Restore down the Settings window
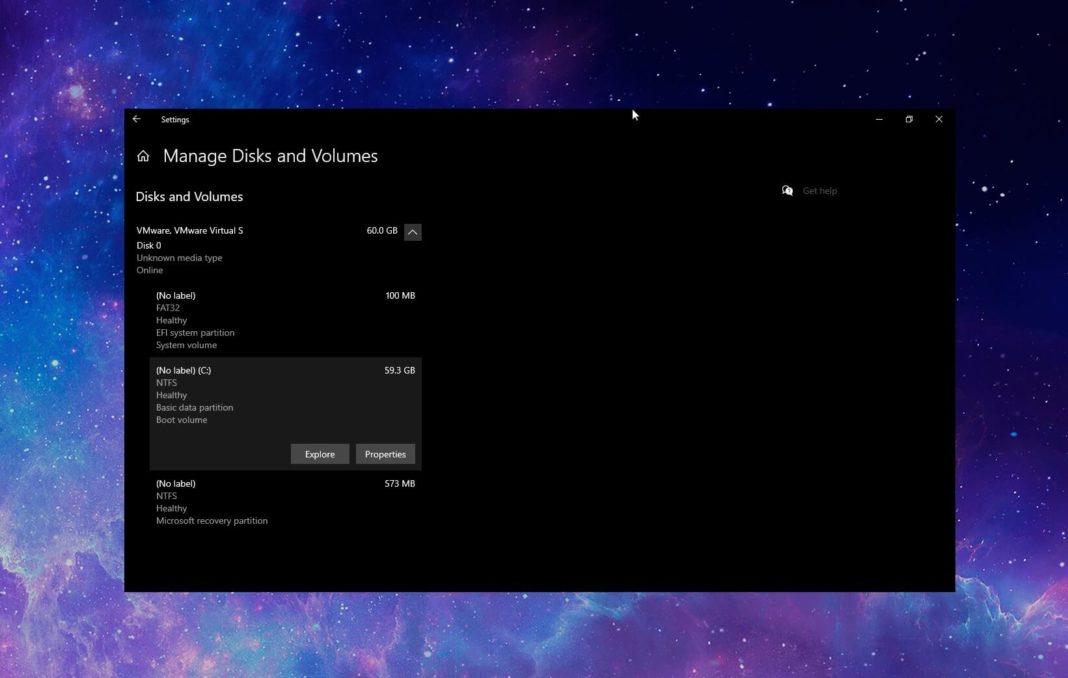Screen dimensions: 1068x678 pyautogui.click(x=908, y=119)
